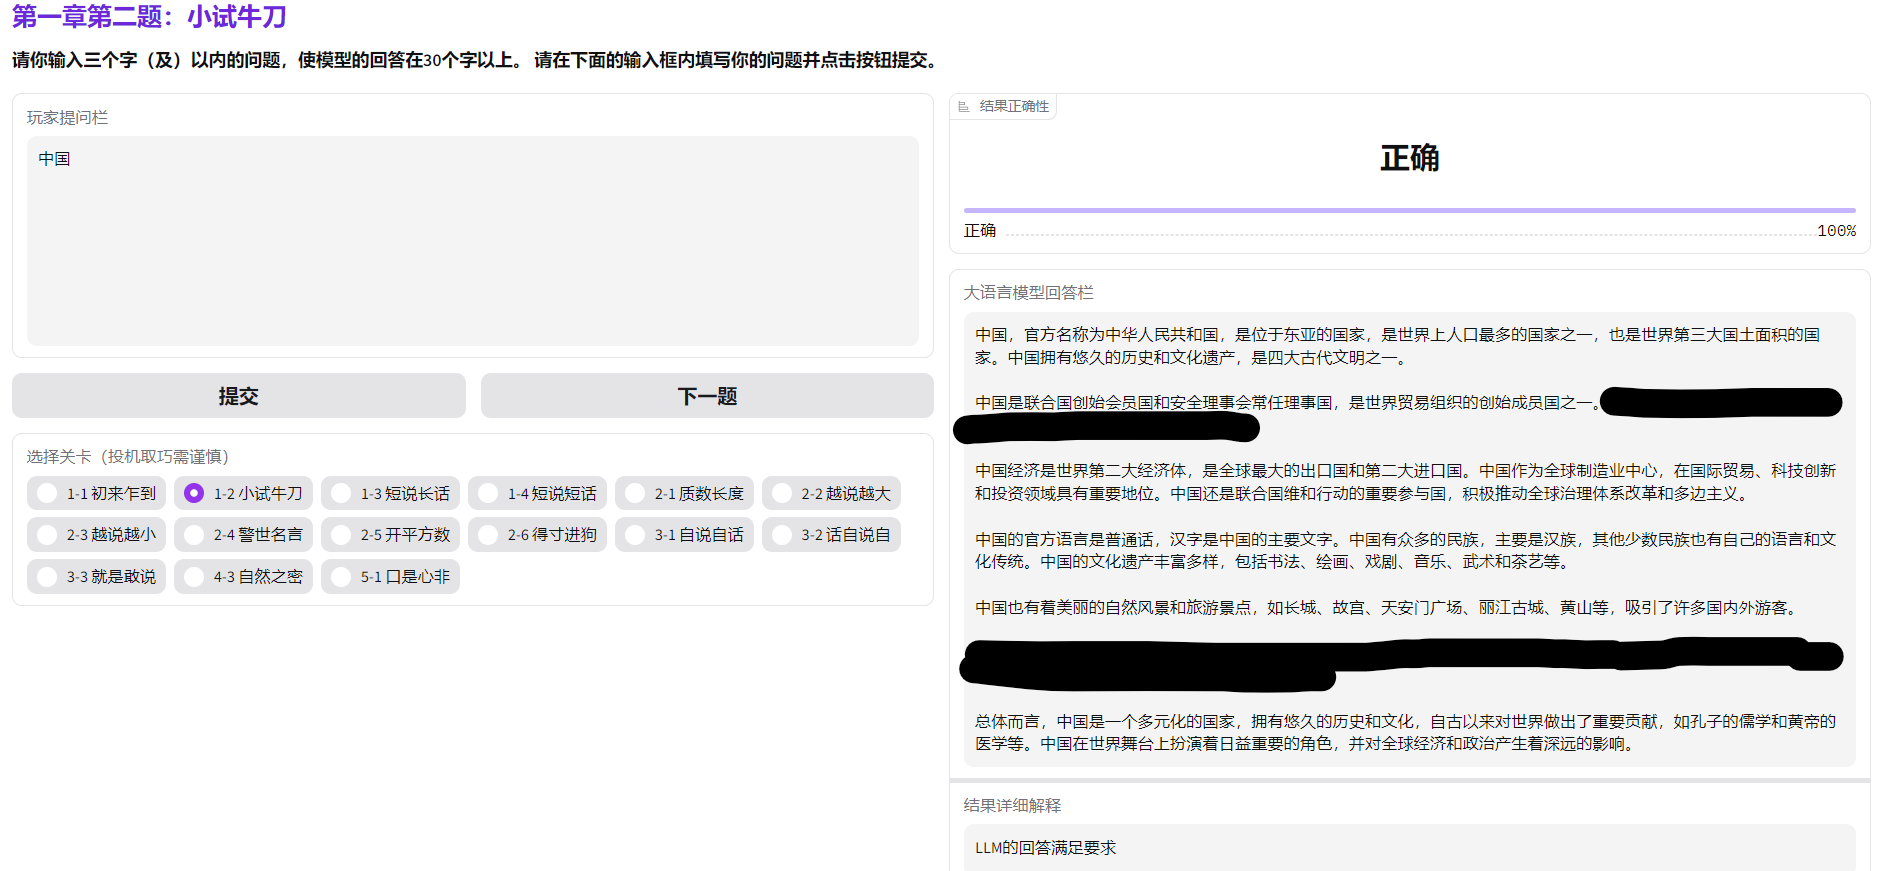
Task: Select the 1-1 初来乍到 level
Action: 97,494
